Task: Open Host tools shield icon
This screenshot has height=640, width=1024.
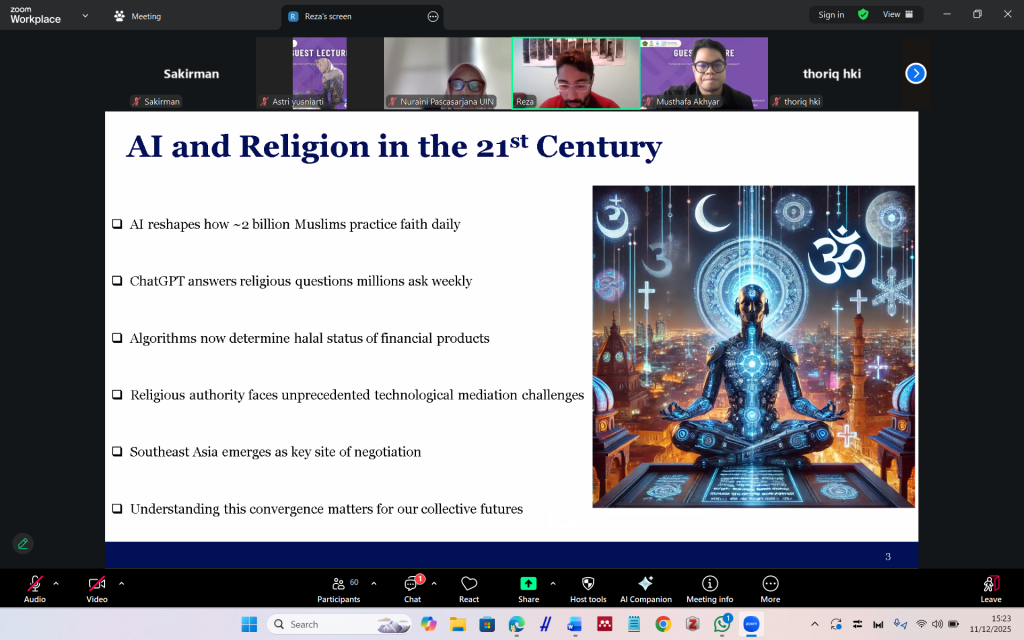Action: [588, 588]
